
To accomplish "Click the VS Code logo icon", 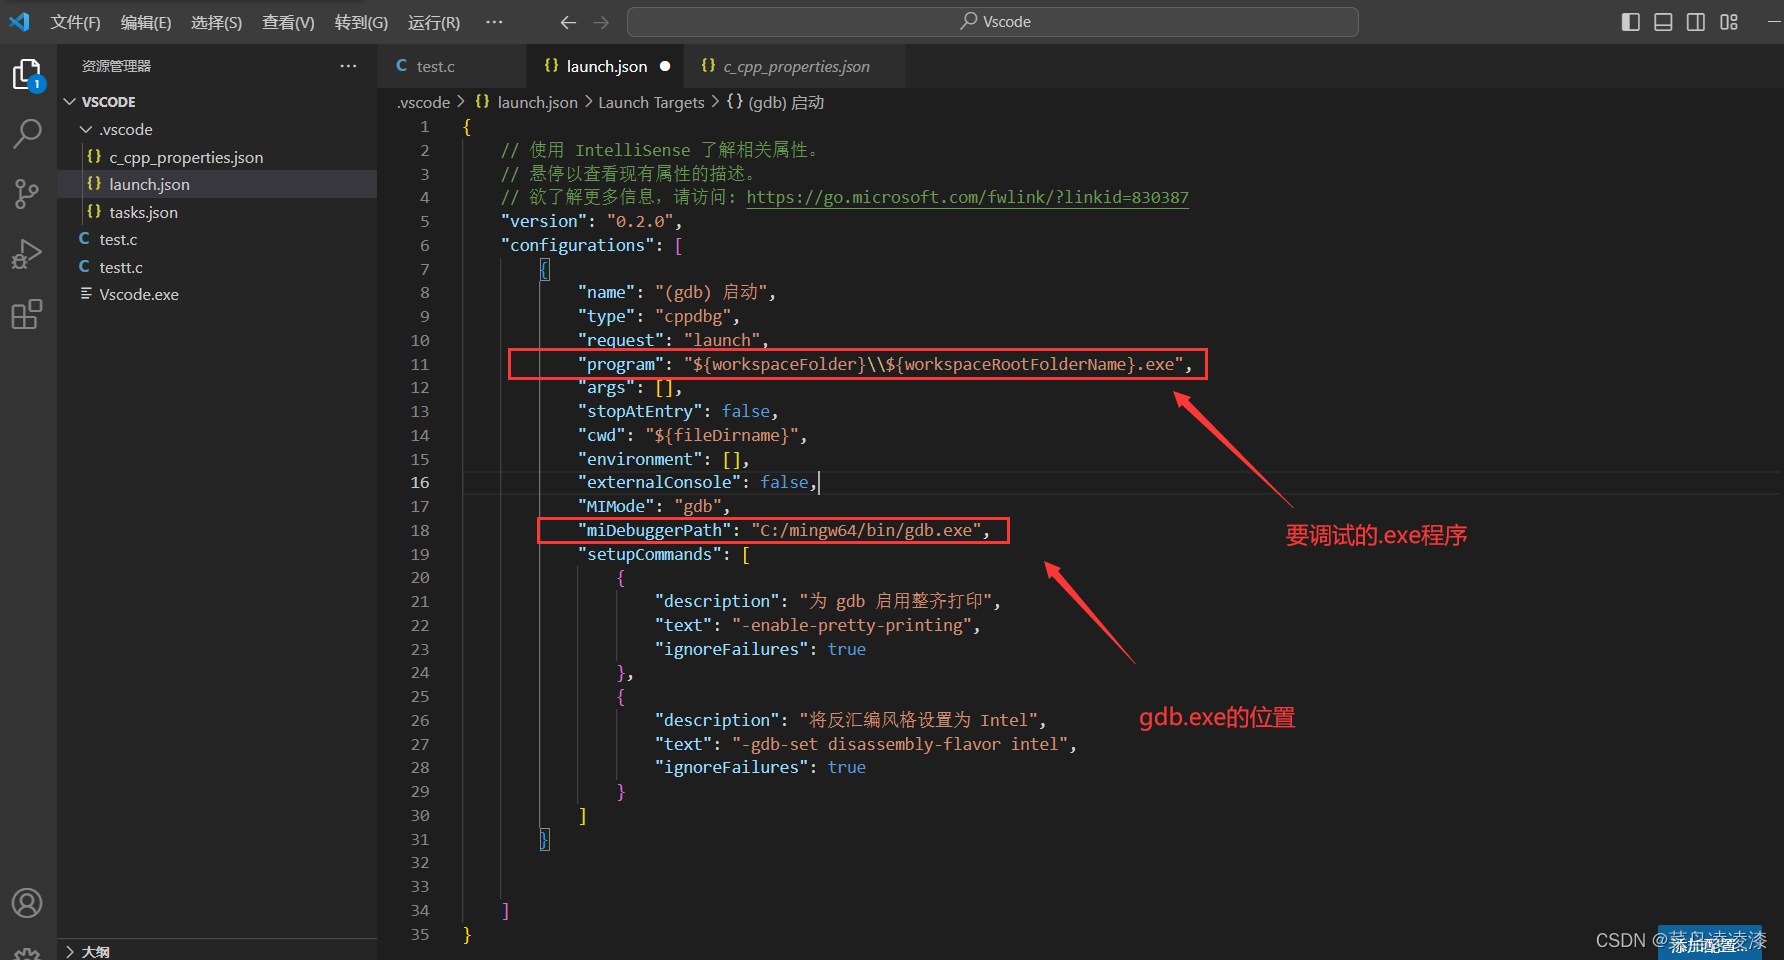I will (19, 21).
